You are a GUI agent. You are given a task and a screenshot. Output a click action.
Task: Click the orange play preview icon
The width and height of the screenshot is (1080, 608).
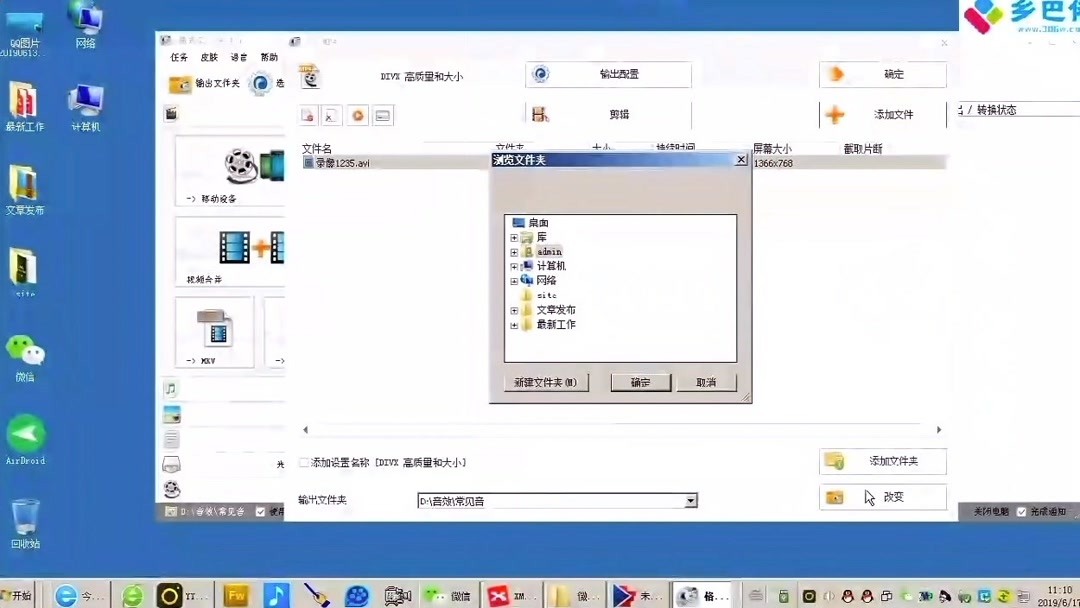tap(357, 115)
